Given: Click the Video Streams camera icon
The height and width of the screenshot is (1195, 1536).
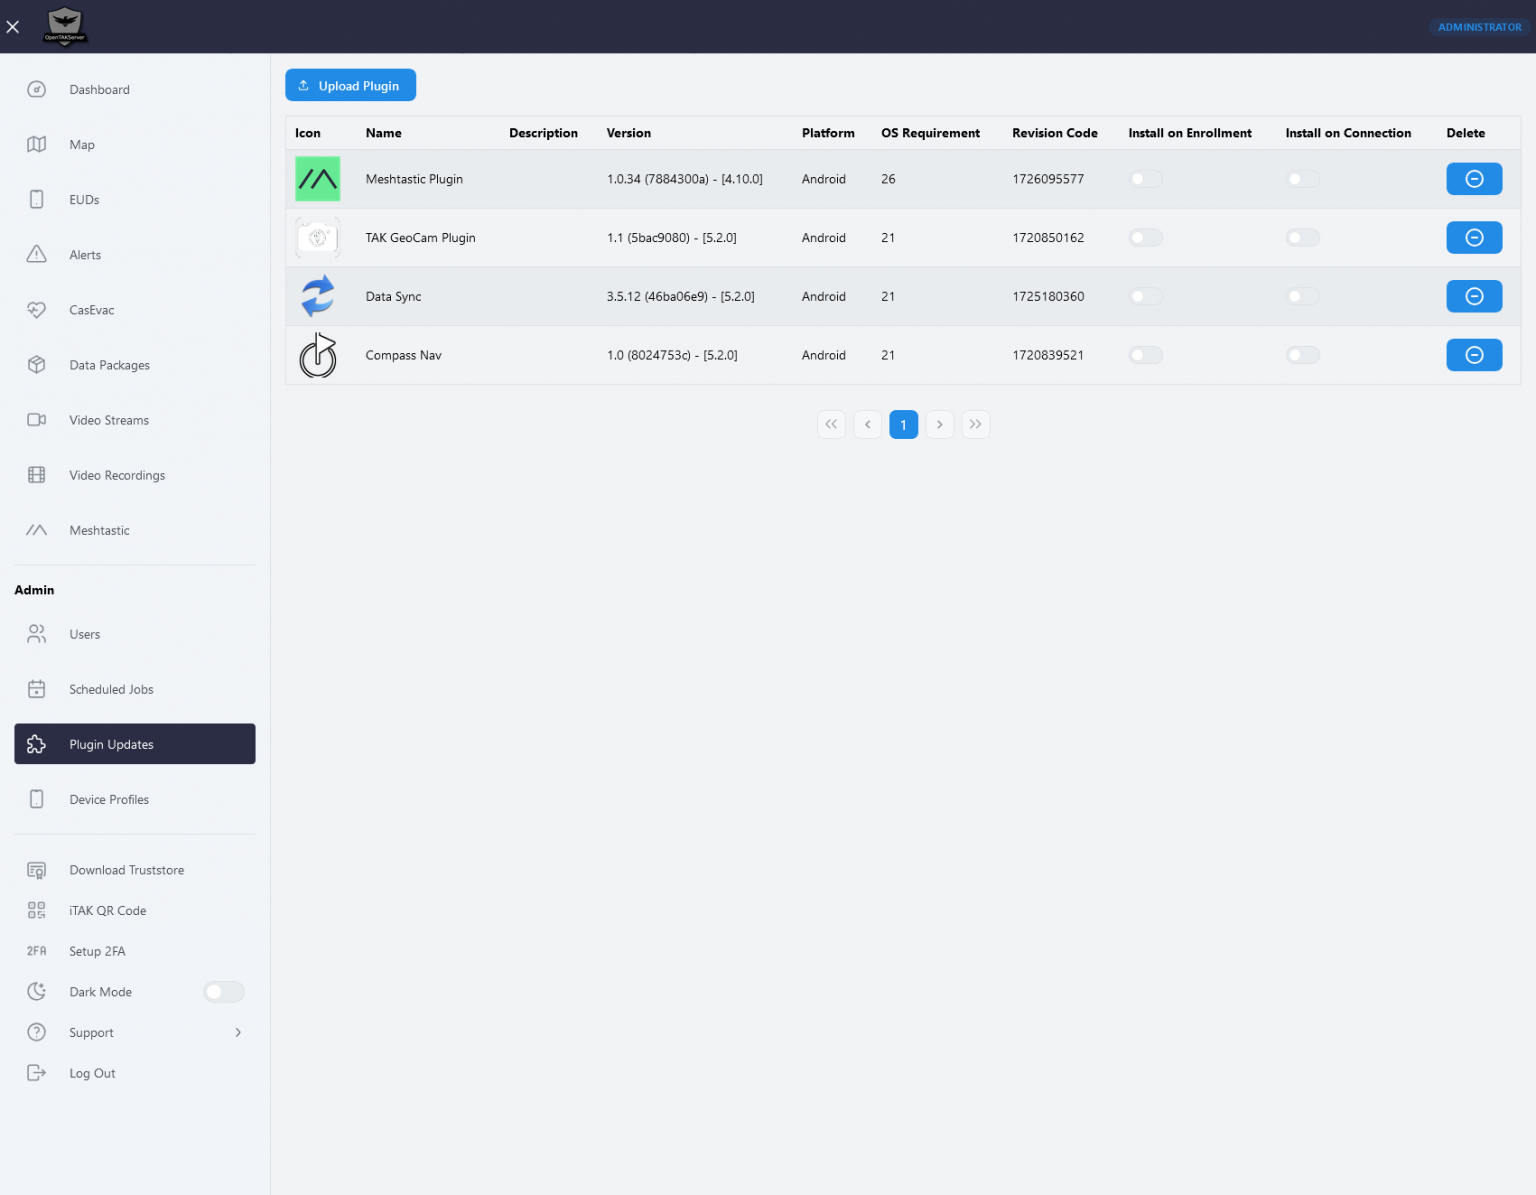Looking at the screenshot, I should pos(36,420).
